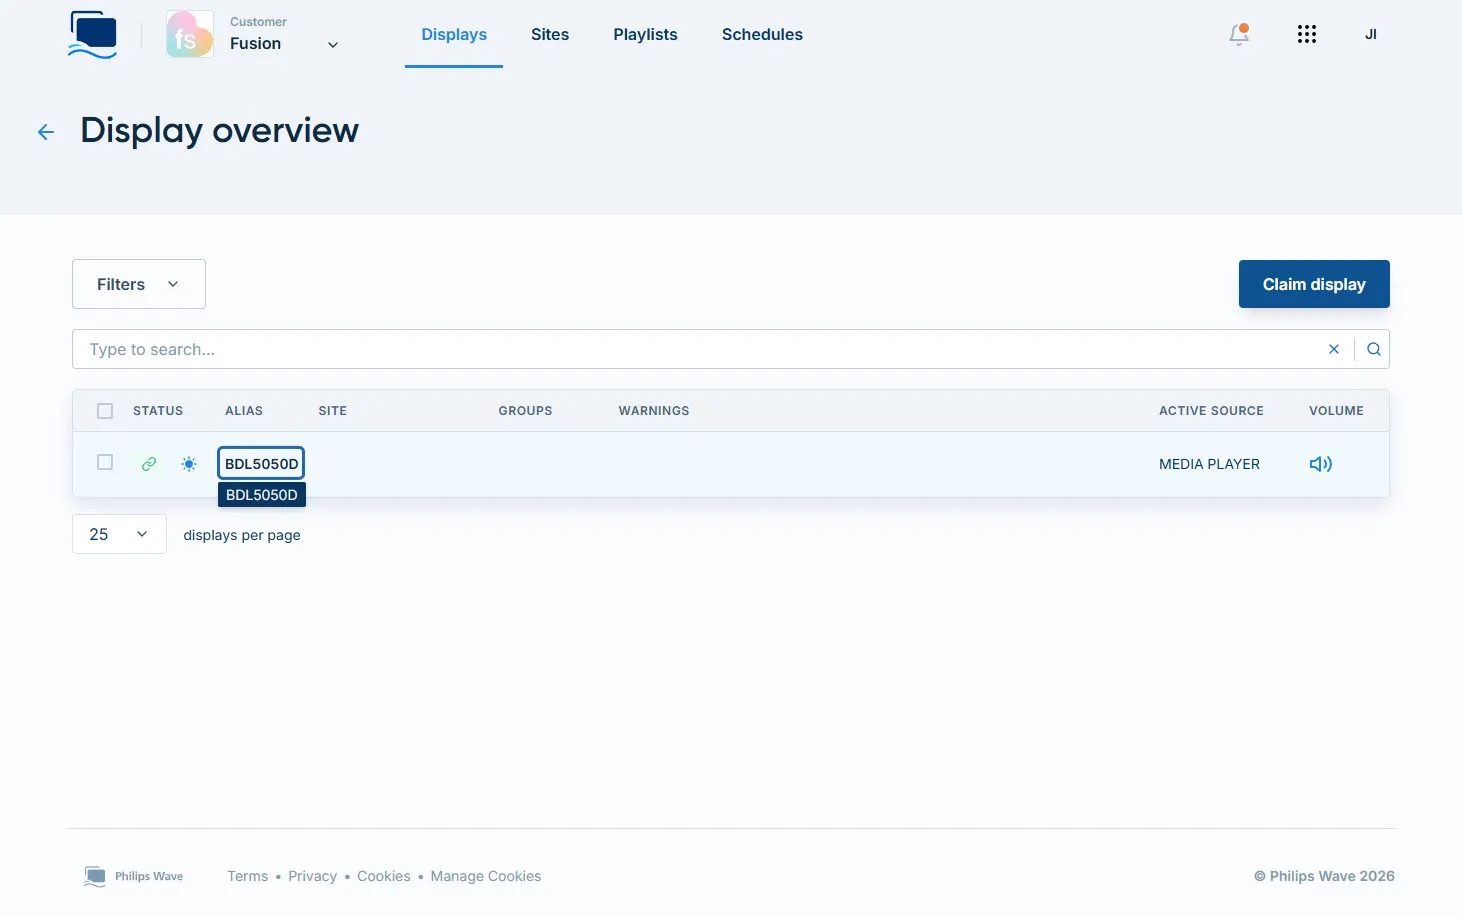Clear the search field with the X icon
The image size is (1462, 917).
point(1334,349)
